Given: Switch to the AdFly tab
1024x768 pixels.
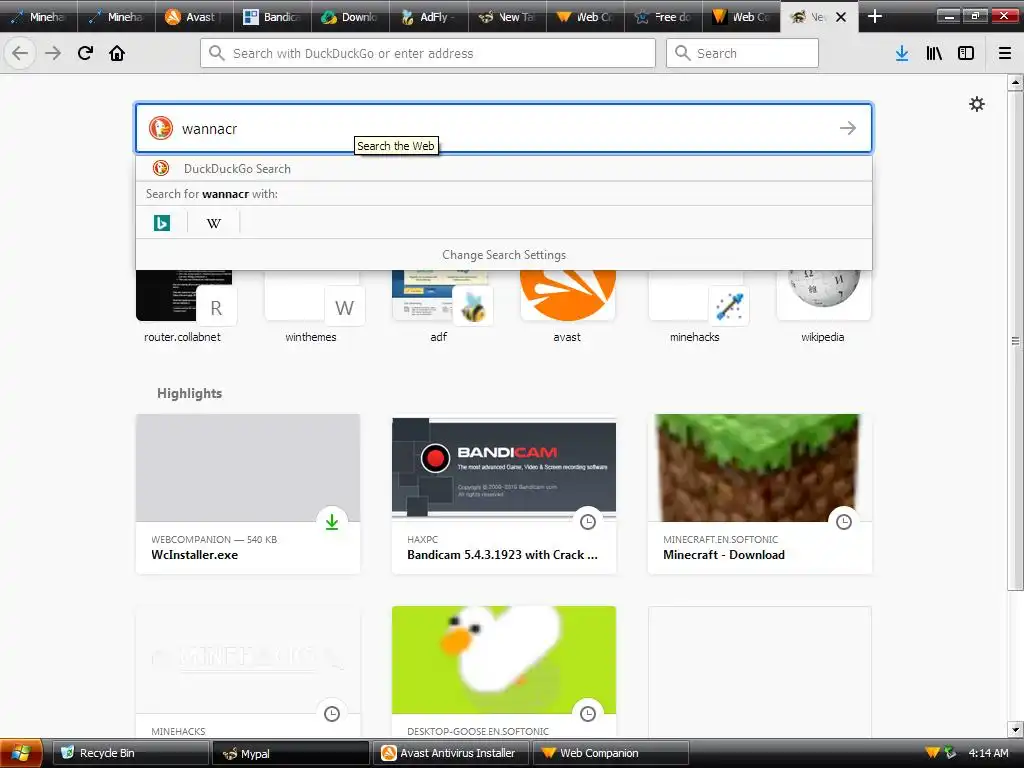Looking at the screenshot, I should point(428,17).
